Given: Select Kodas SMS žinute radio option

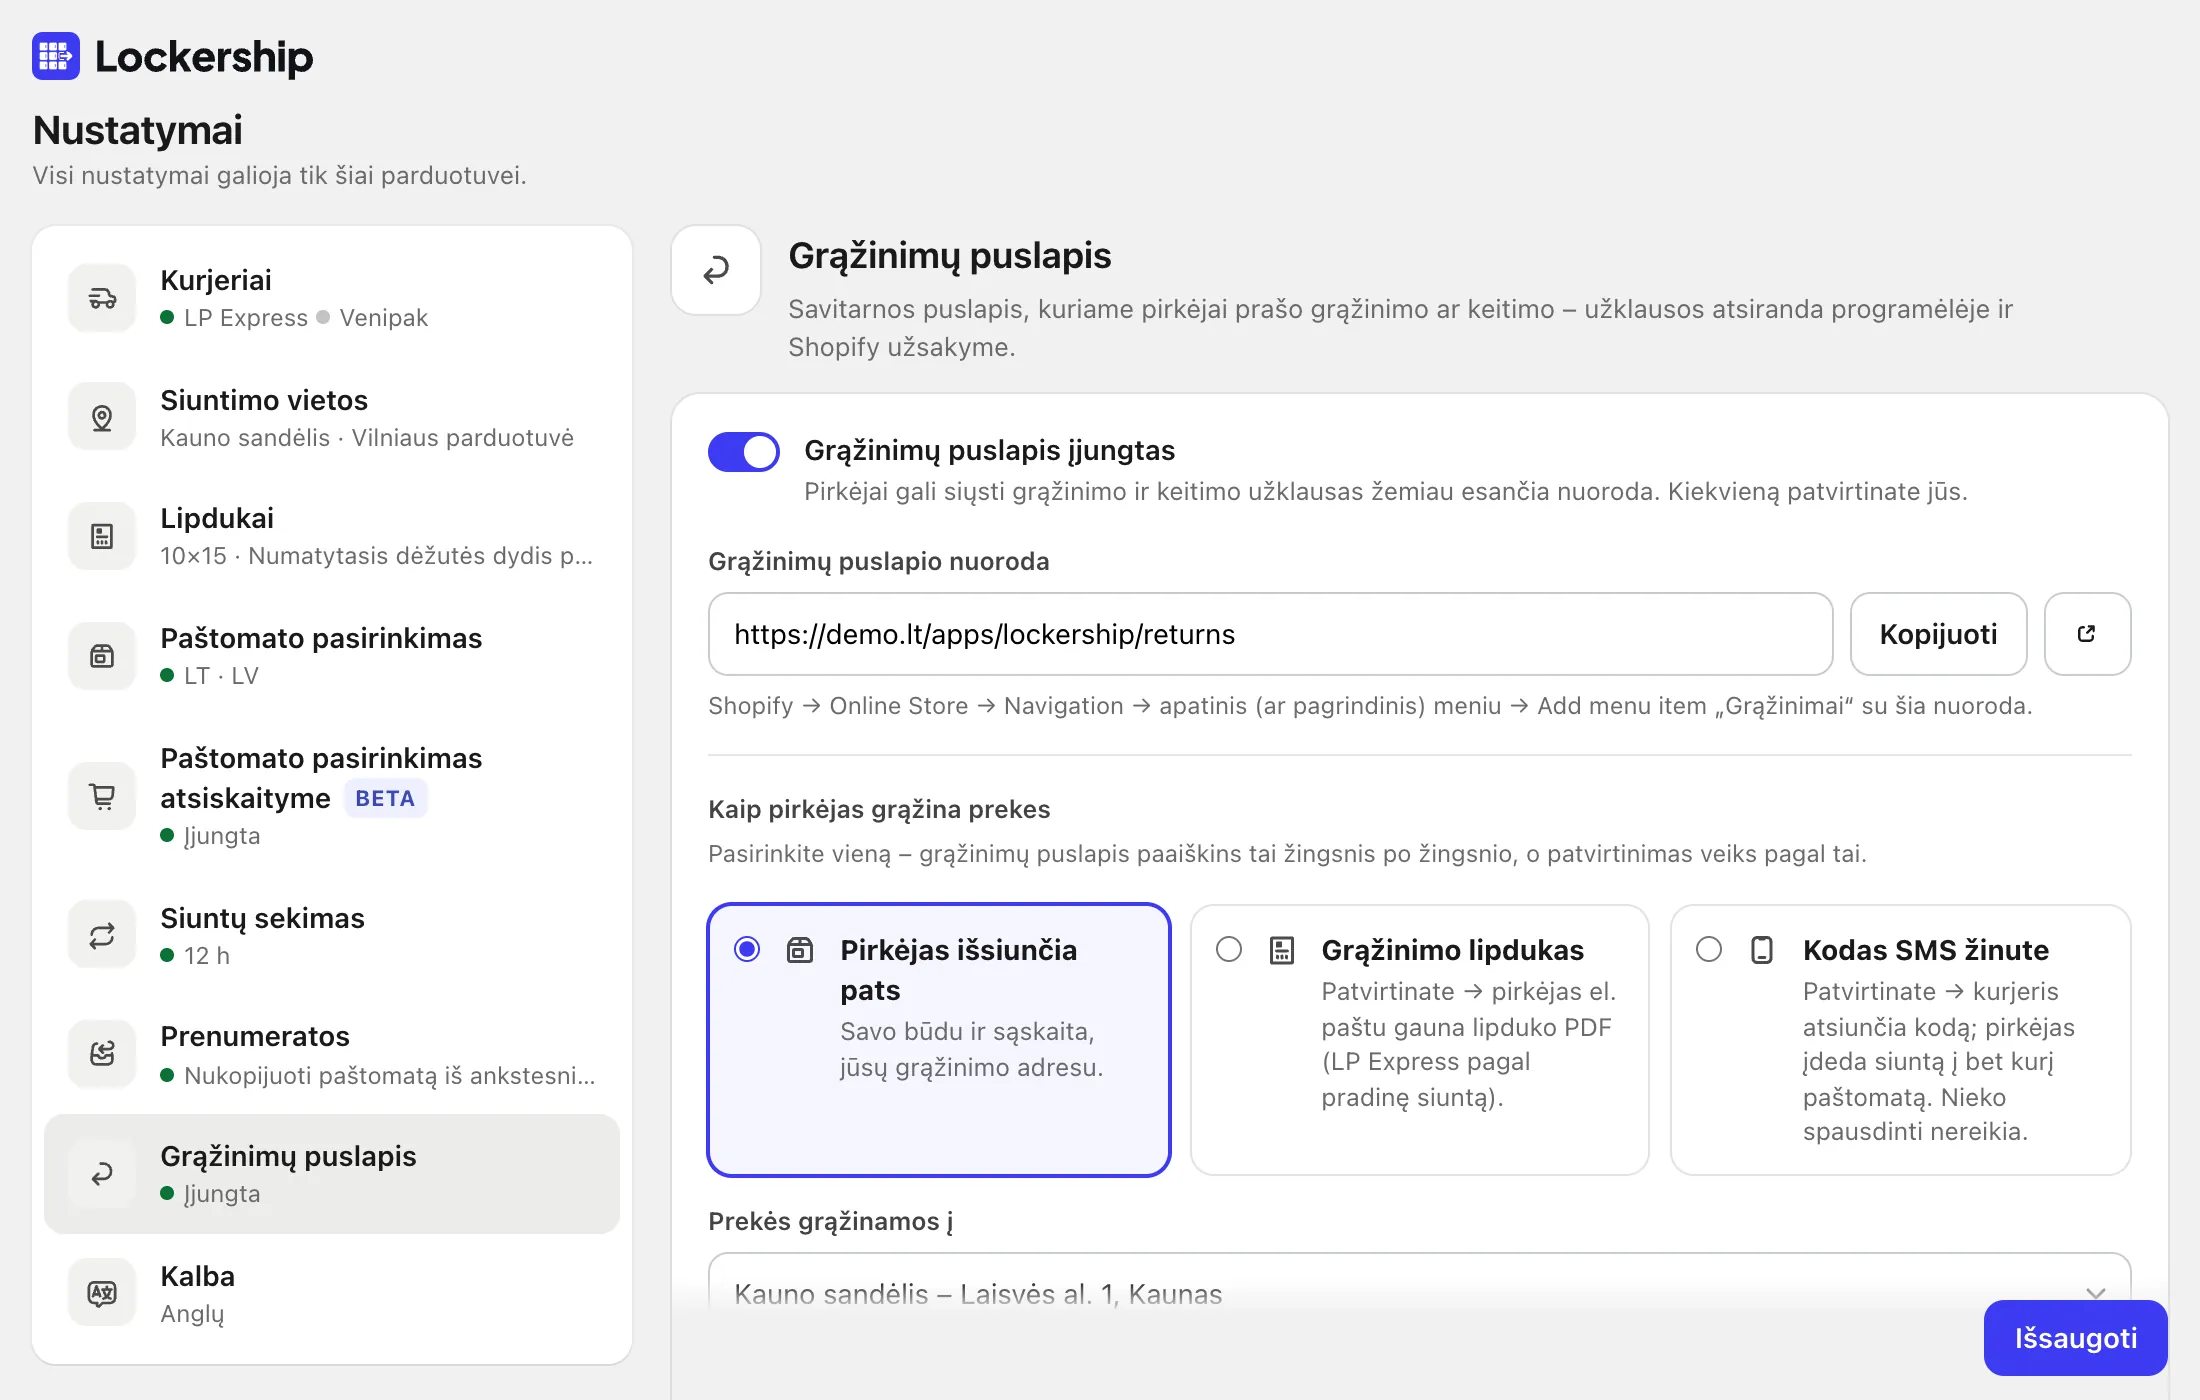Looking at the screenshot, I should (x=1709, y=949).
